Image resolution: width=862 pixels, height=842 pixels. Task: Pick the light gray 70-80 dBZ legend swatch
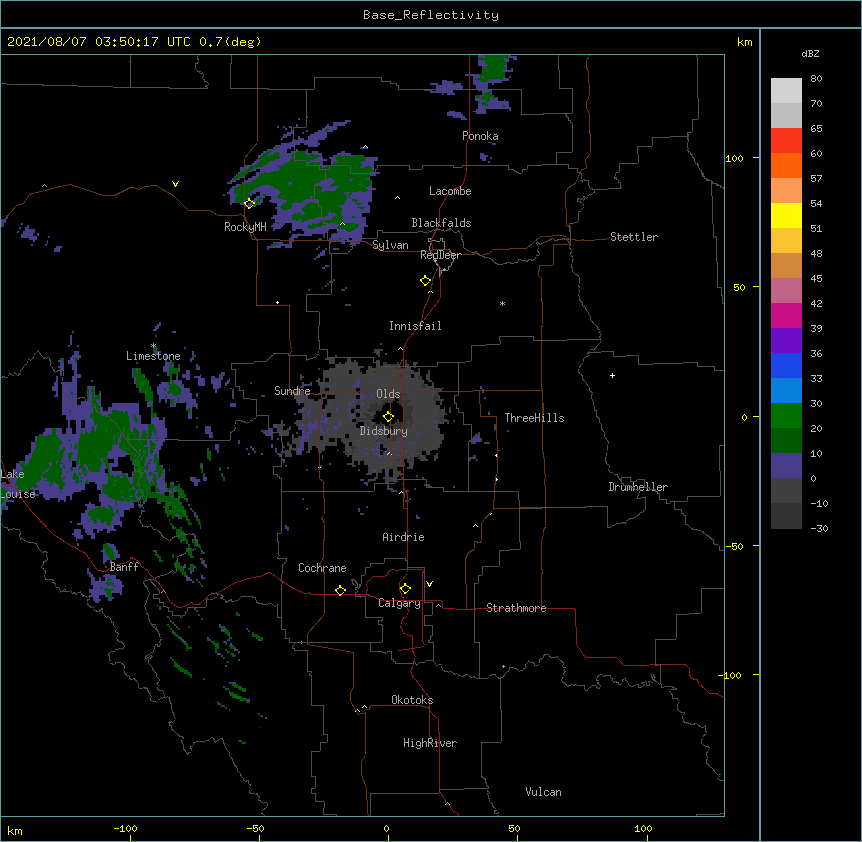click(786, 91)
